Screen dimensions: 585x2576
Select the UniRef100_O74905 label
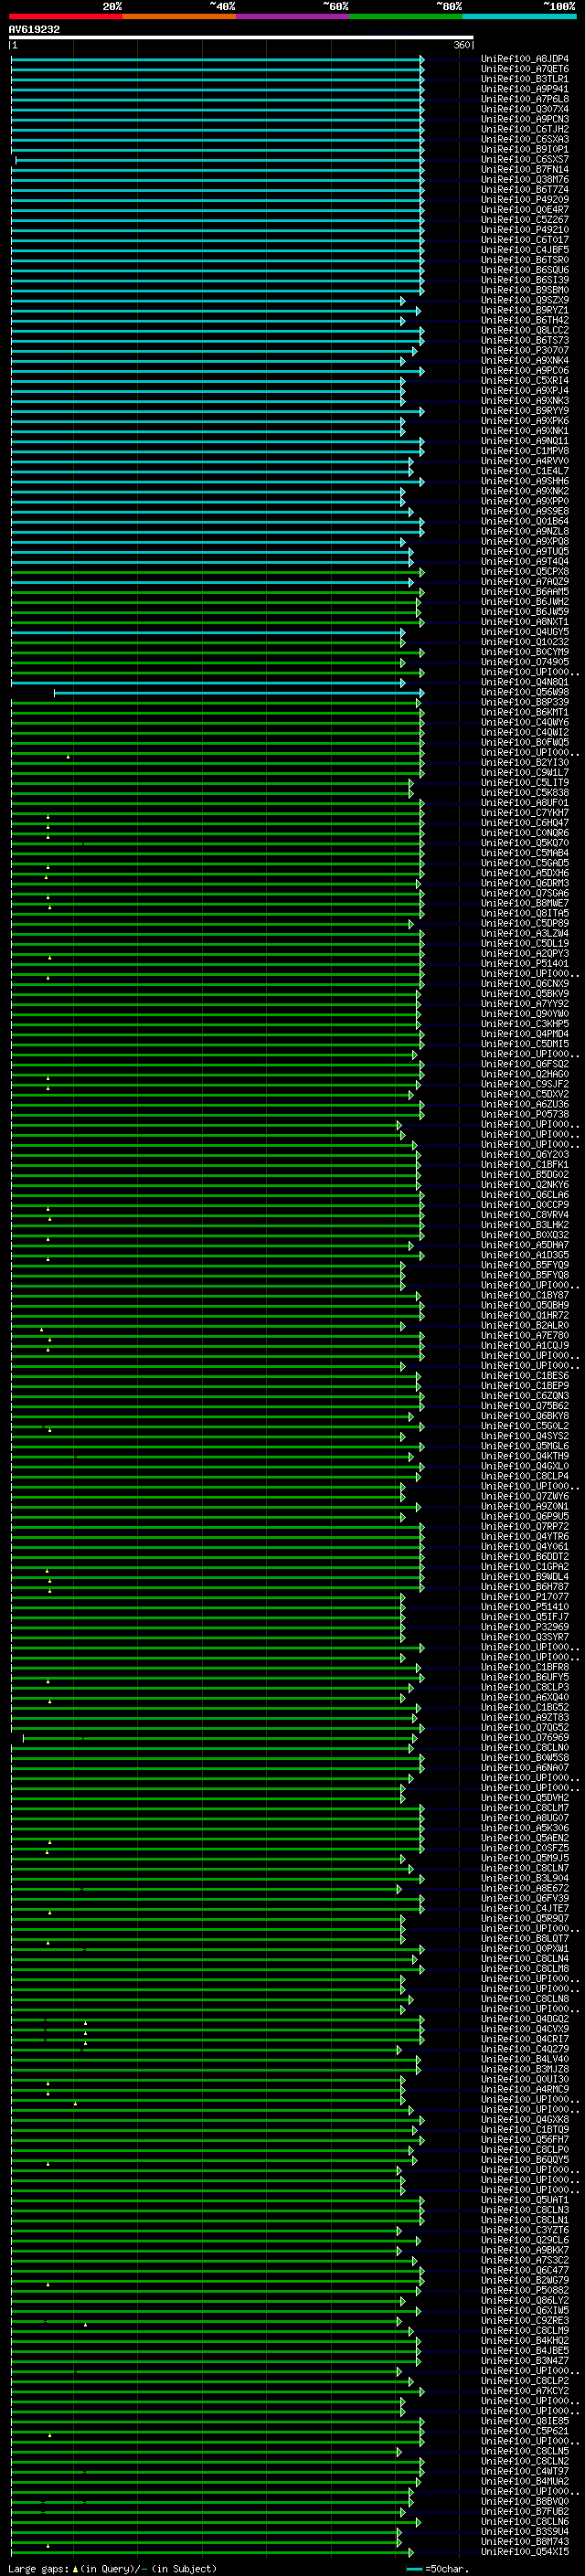tap(525, 662)
